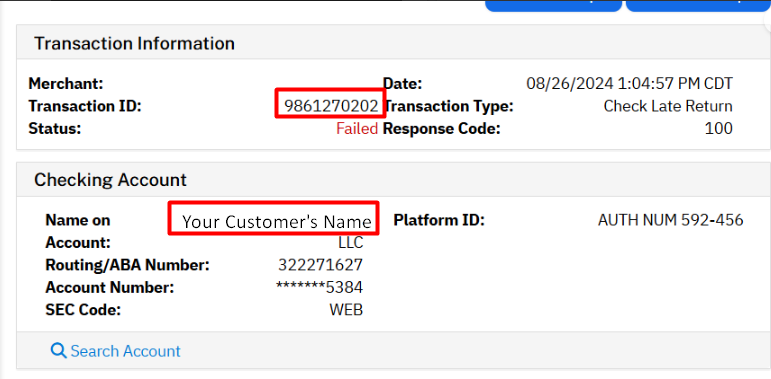
Task: Click the LLC text under account name
Action: pos(351,242)
